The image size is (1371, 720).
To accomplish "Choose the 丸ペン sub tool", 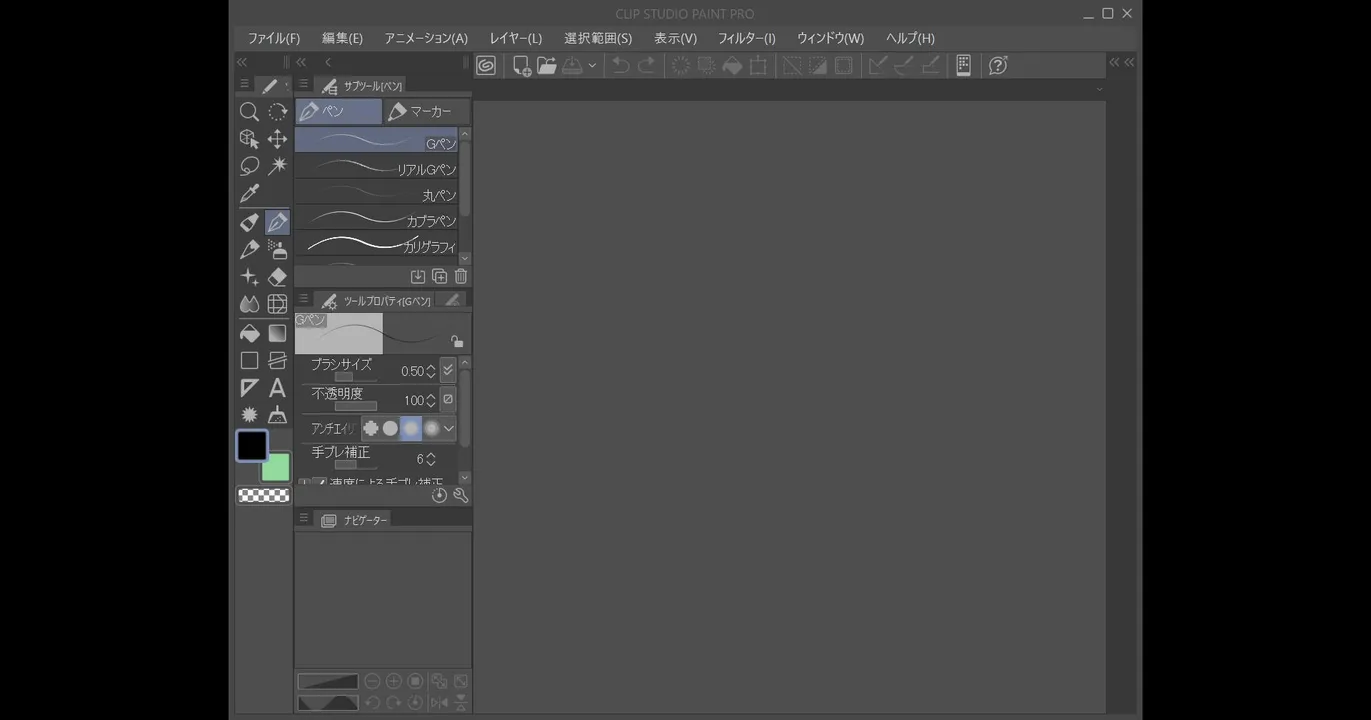I will (x=377, y=193).
